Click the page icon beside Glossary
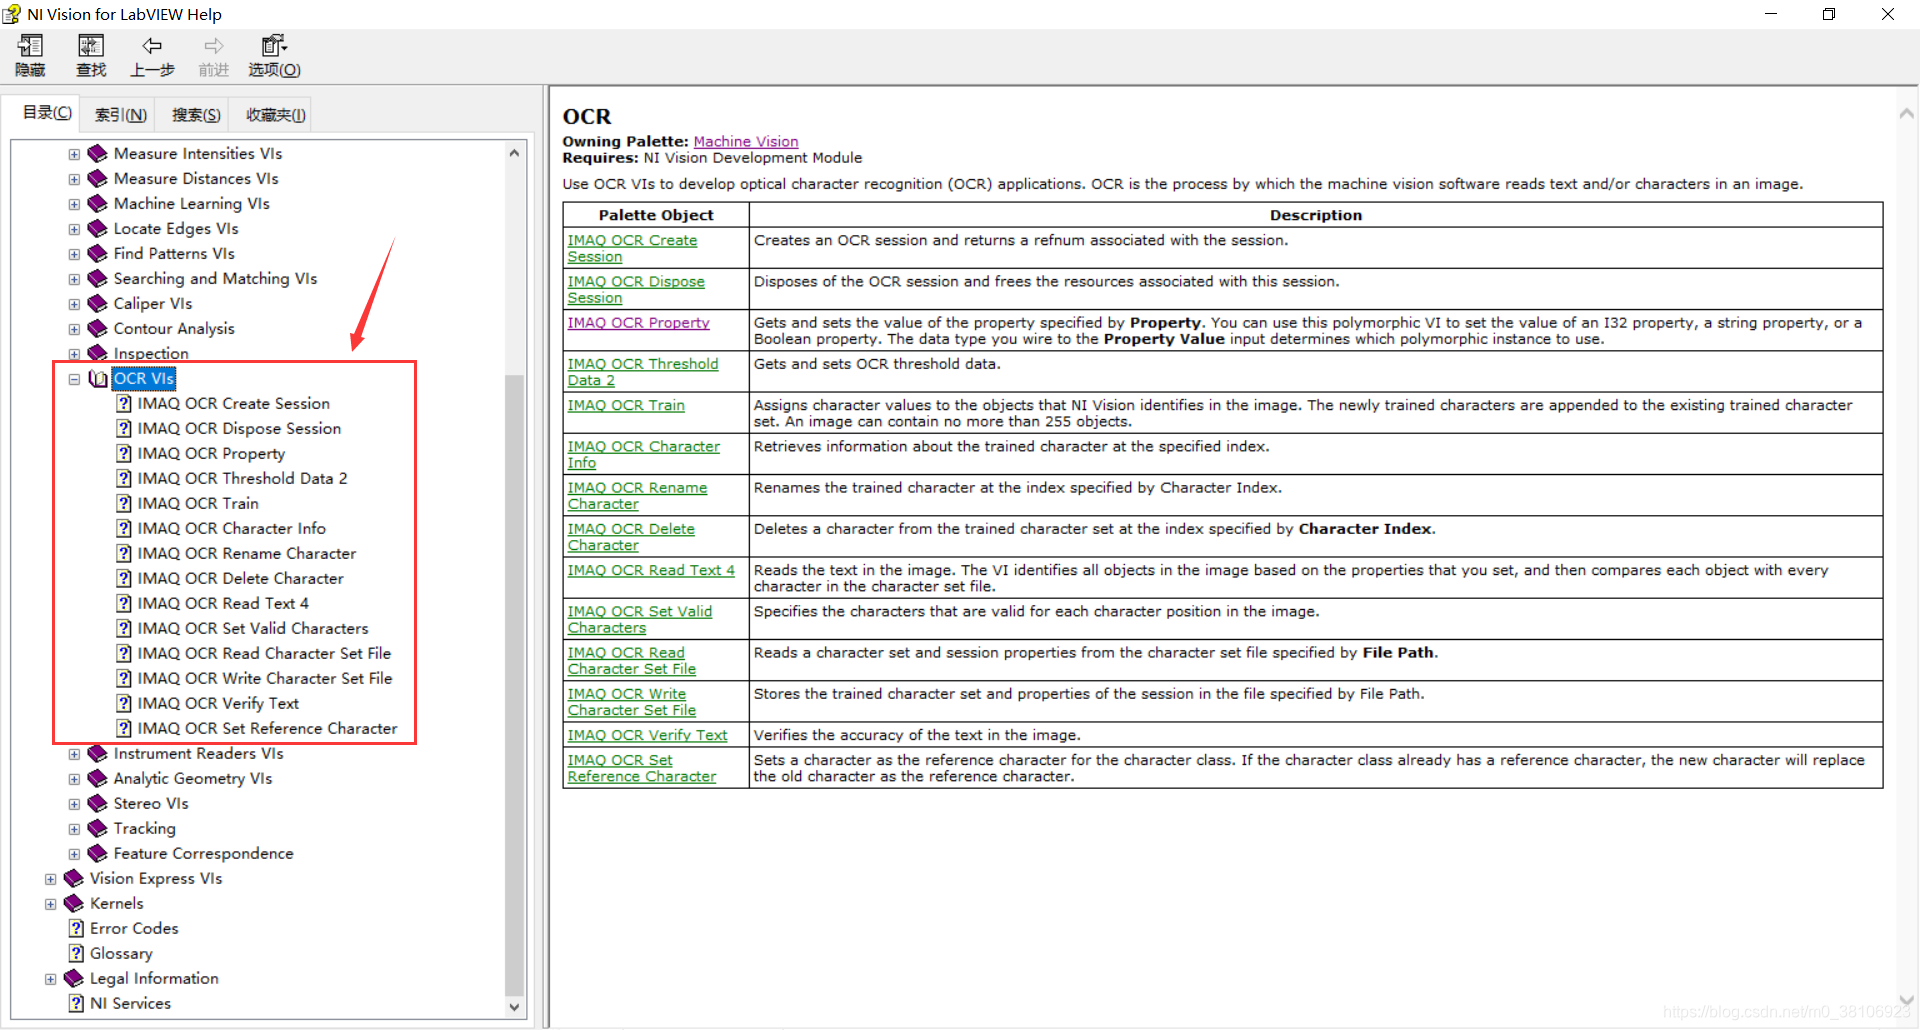Viewport: 1920px width, 1030px height. [x=76, y=953]
